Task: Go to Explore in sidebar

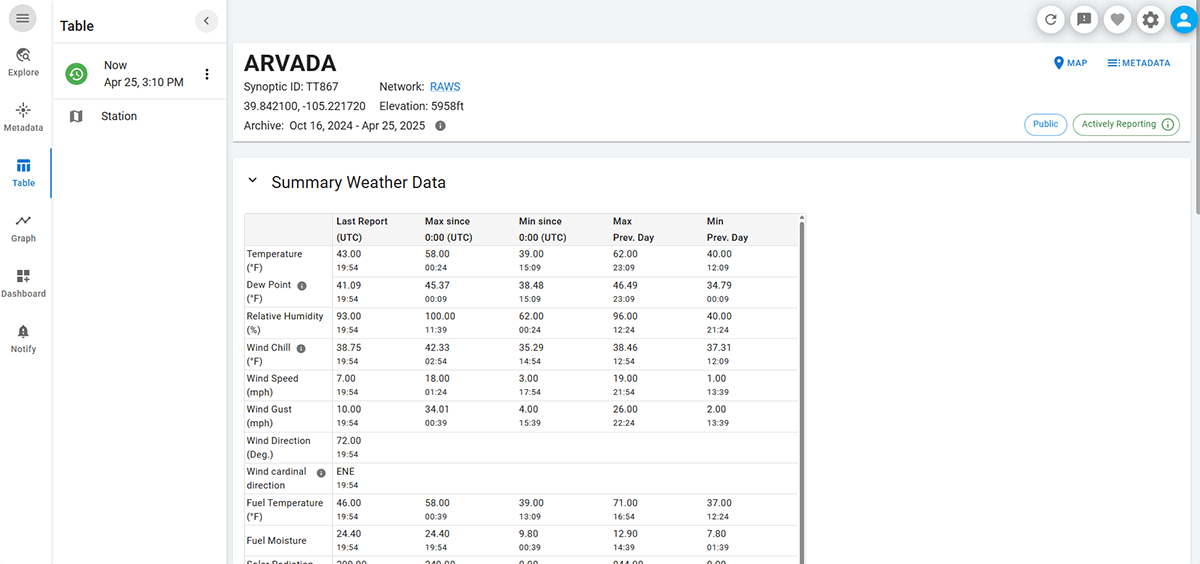Action: (23, 61)
